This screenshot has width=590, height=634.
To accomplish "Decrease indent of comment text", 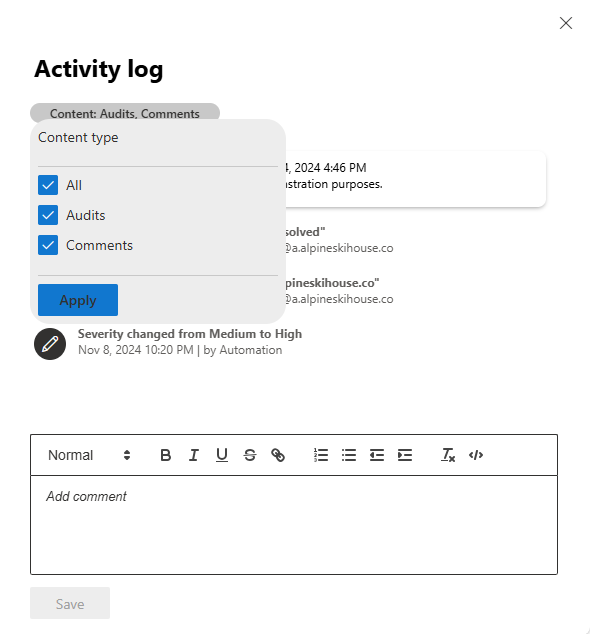I will (377, 455).
